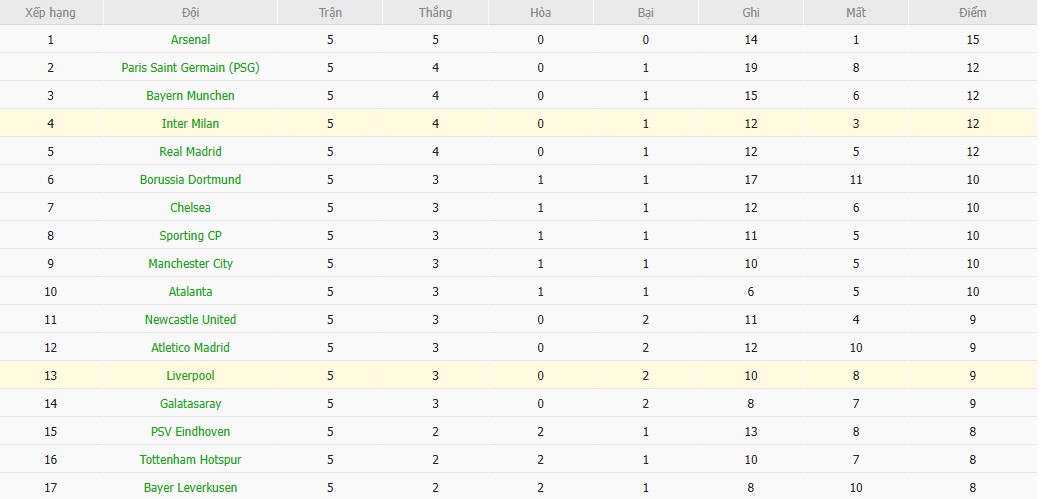Screen dimensions: 1042x499
Task: Open Newcastle United team link
Action: point(190,320)
